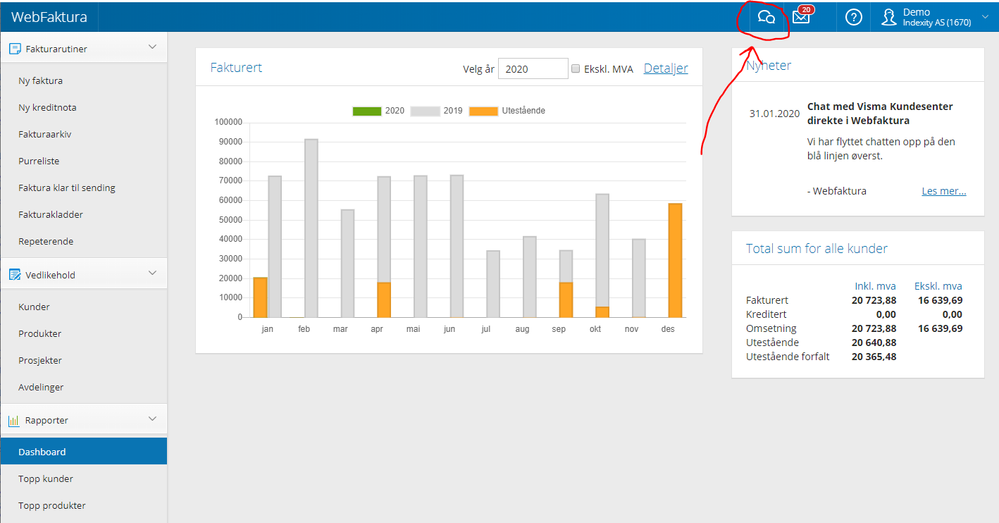
Task: Open Ny faktura
Action: point(40,81)
